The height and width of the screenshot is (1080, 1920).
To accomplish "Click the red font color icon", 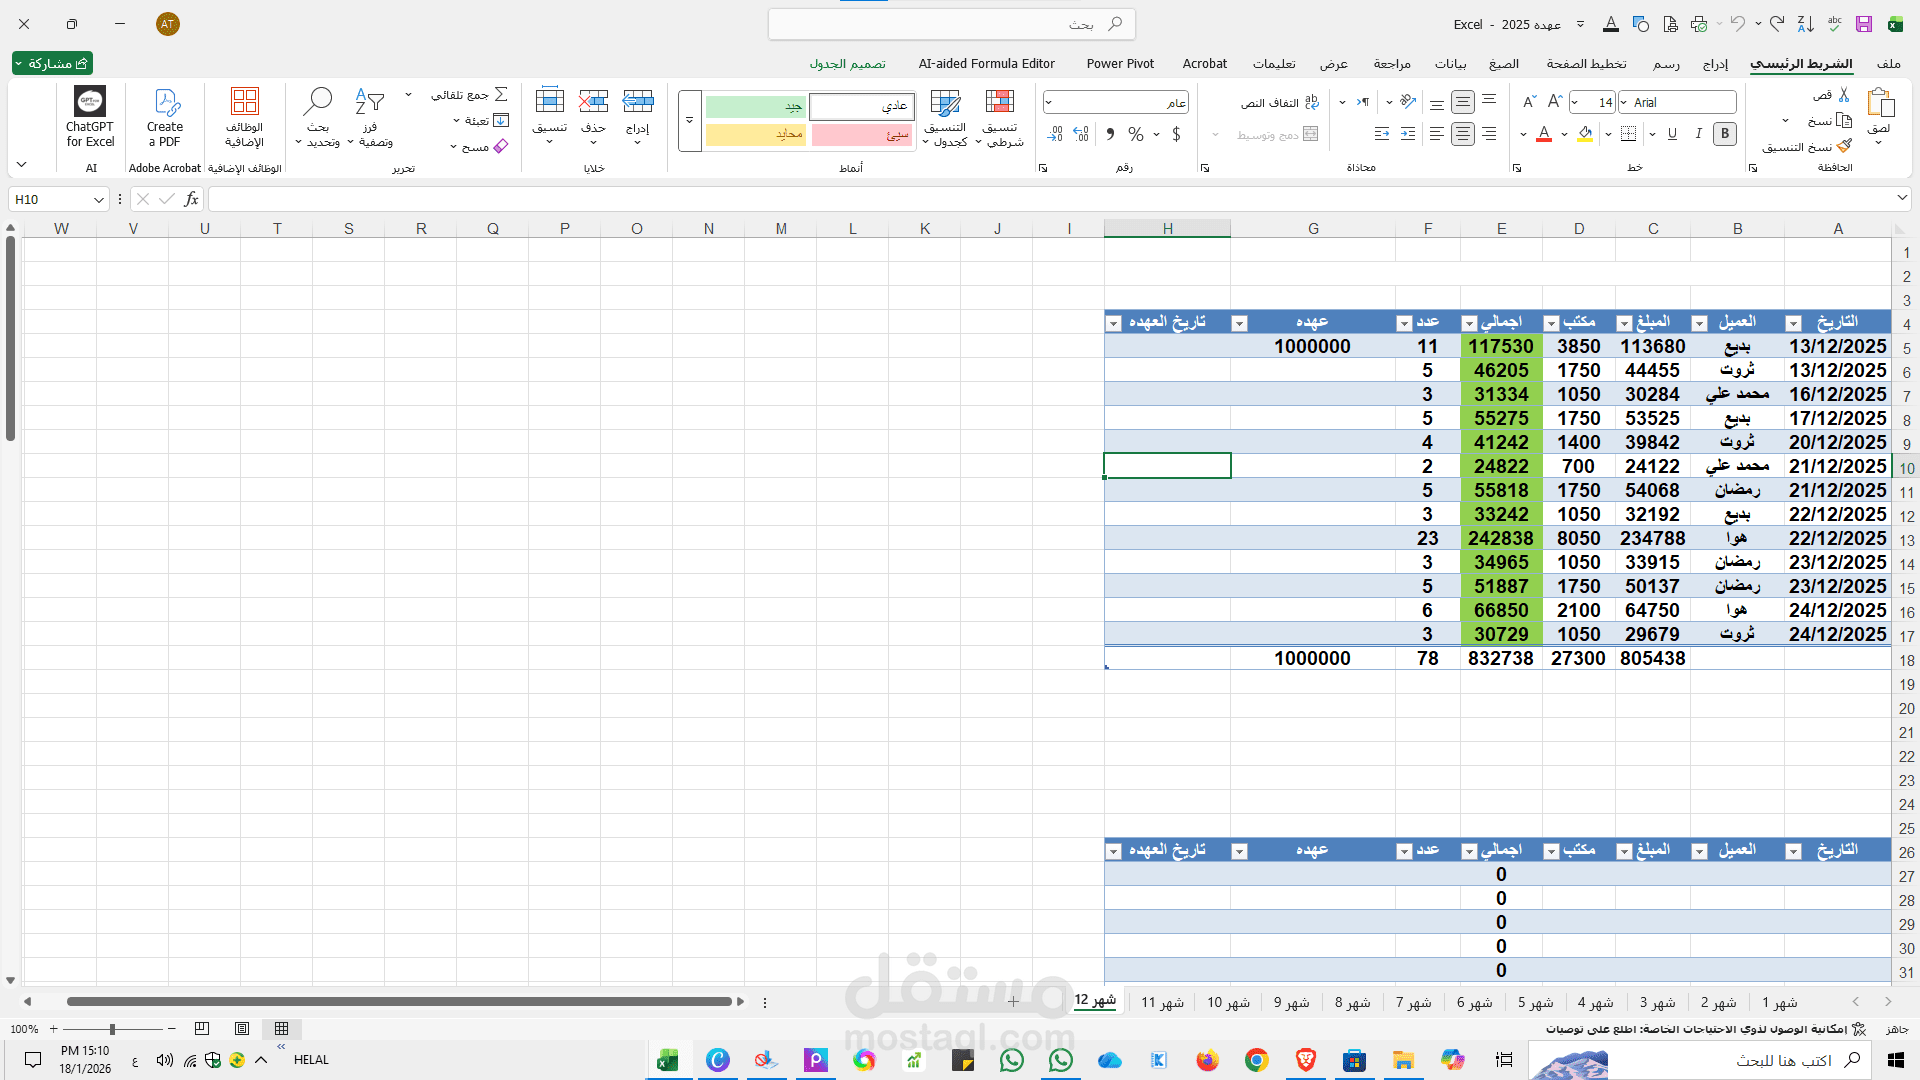I will point(1544,134).
